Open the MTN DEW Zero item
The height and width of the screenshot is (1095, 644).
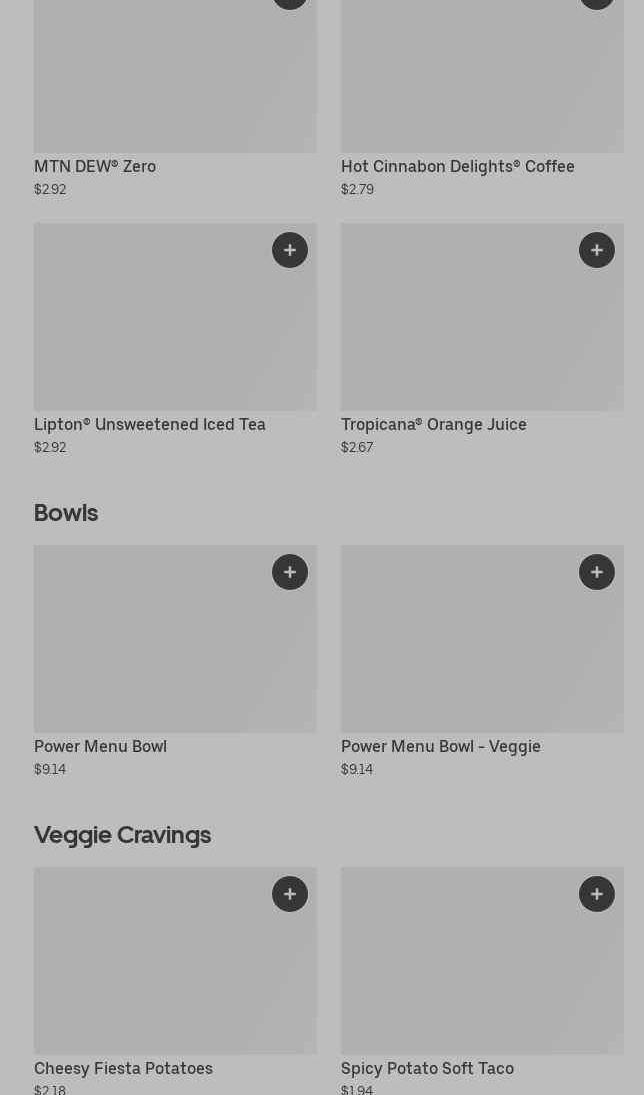click(95, 167)
